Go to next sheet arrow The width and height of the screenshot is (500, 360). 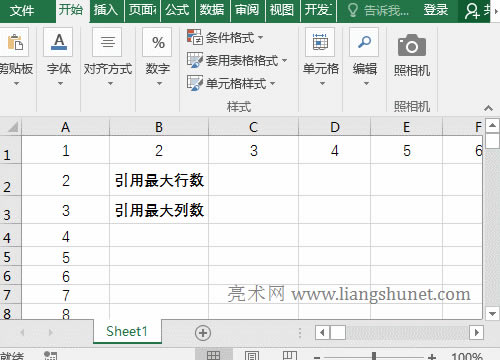point(51,332)
